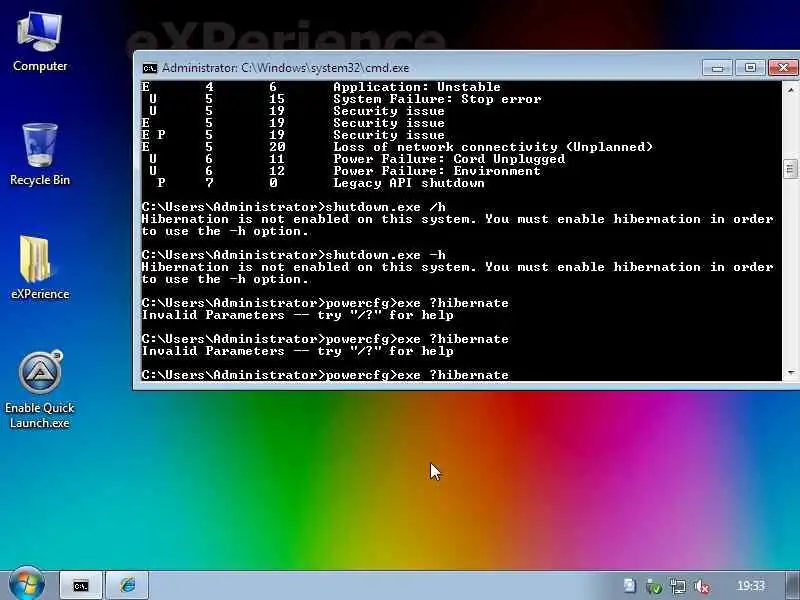This screenshot has width=800, height=600.
Task: Minimize the cmd.exe window
Action: coord(718,67)
